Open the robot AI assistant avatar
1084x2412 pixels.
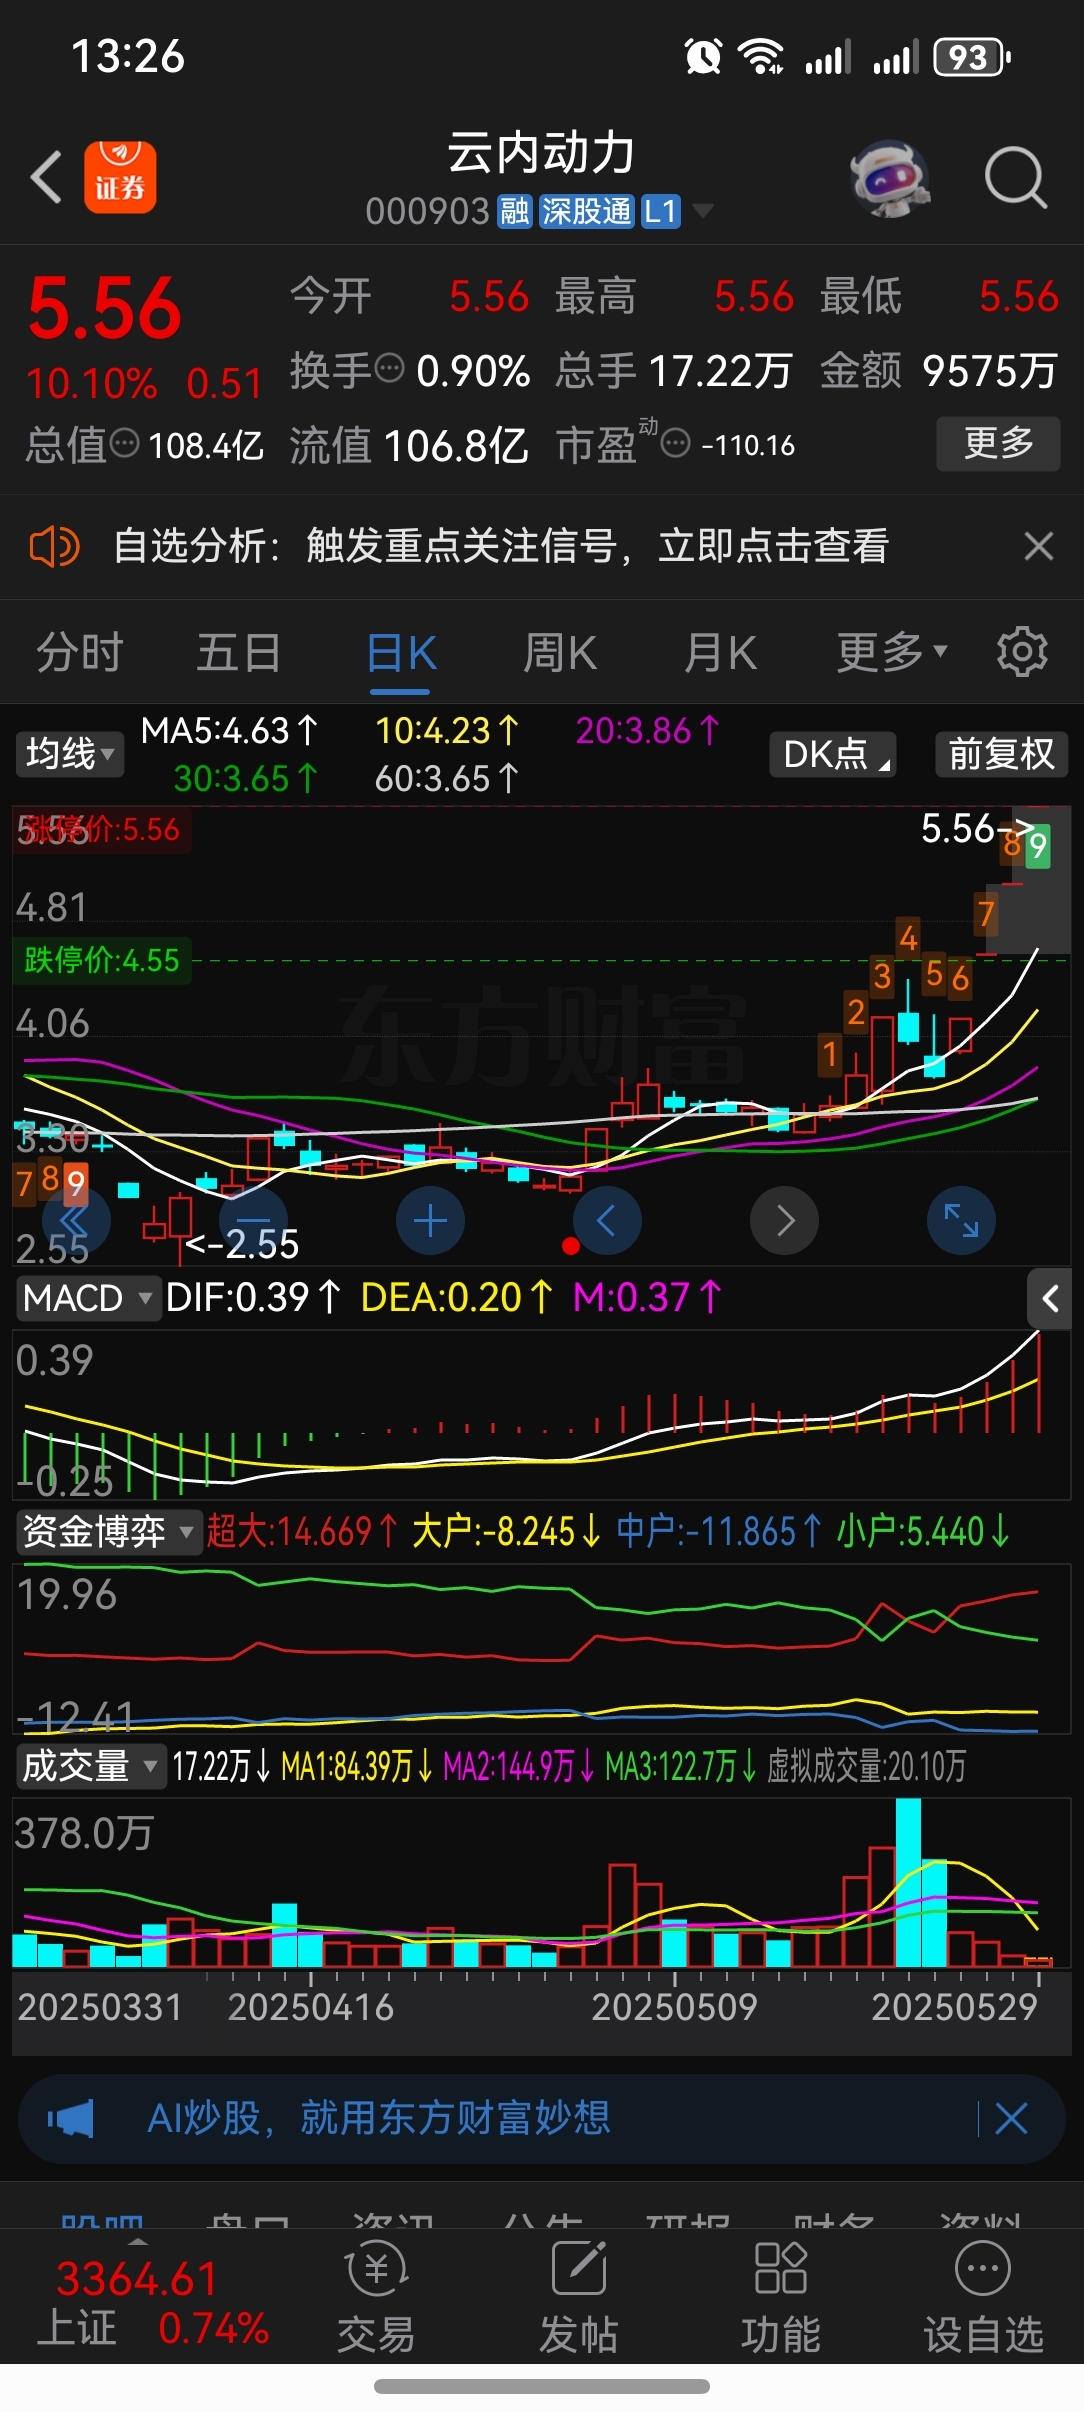[x=890, y=178]
